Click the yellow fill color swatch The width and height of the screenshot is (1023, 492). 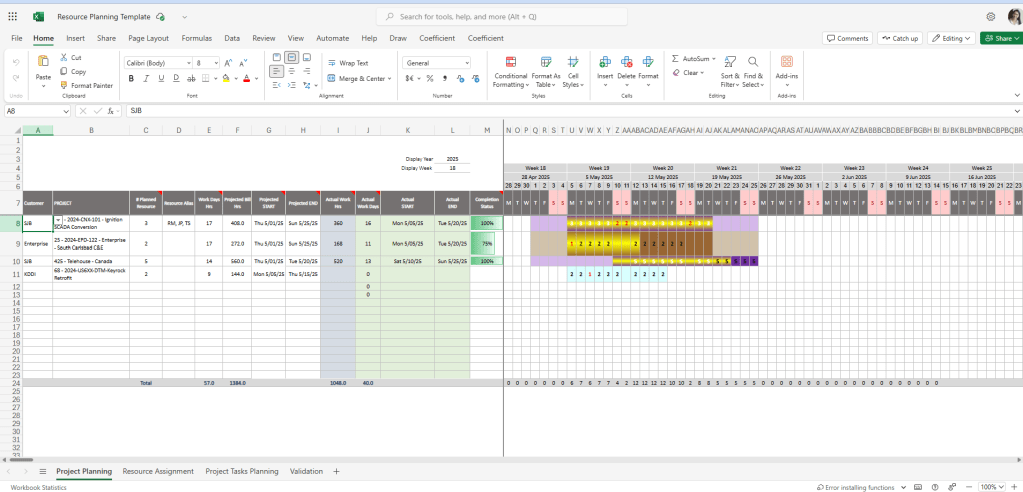[x=226, y=78]
